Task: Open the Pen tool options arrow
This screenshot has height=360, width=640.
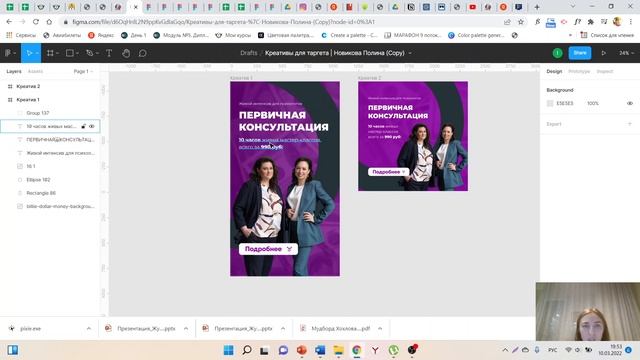Action: coord(97,53)
